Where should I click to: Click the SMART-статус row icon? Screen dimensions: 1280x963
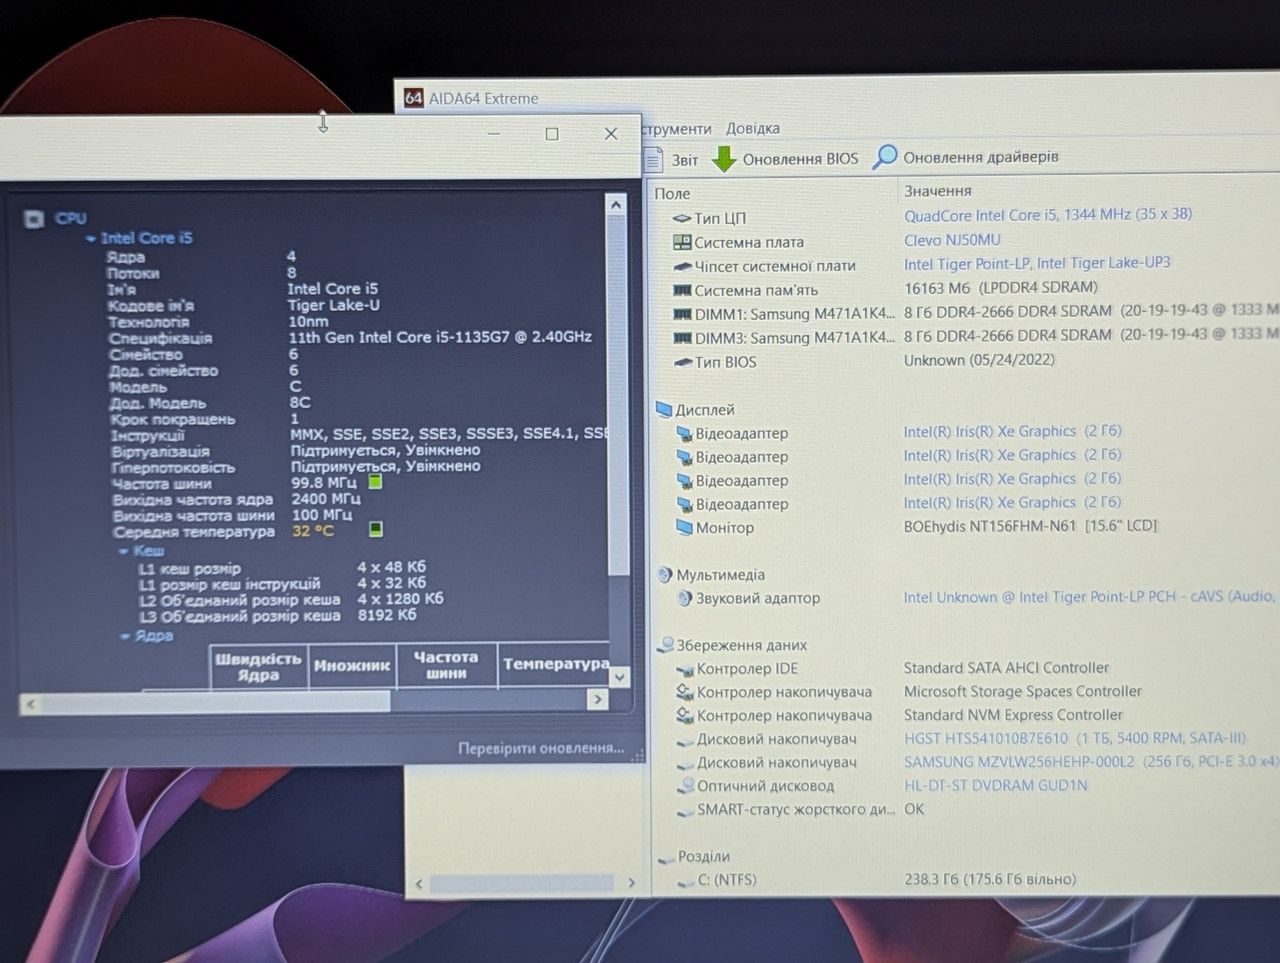(x=685, y=811)
